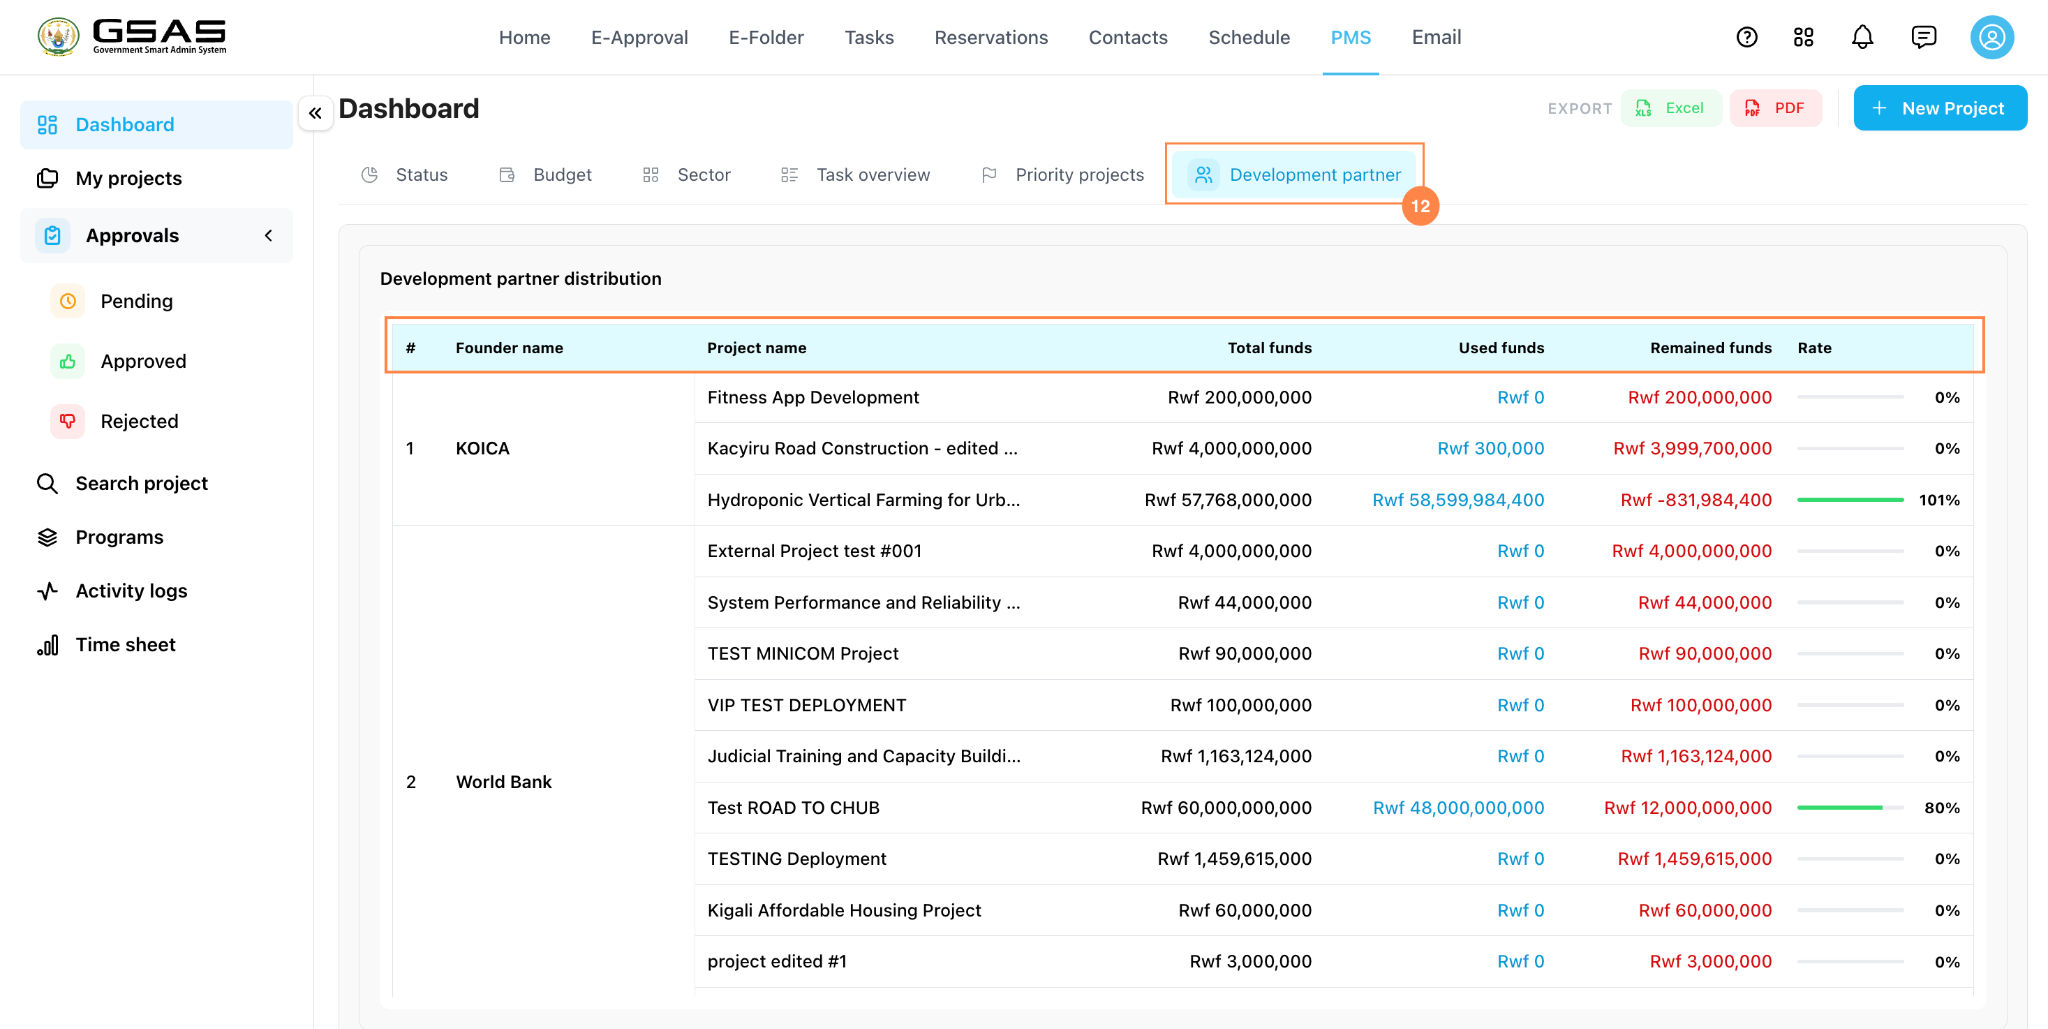Open the Reservations menu

991,37
